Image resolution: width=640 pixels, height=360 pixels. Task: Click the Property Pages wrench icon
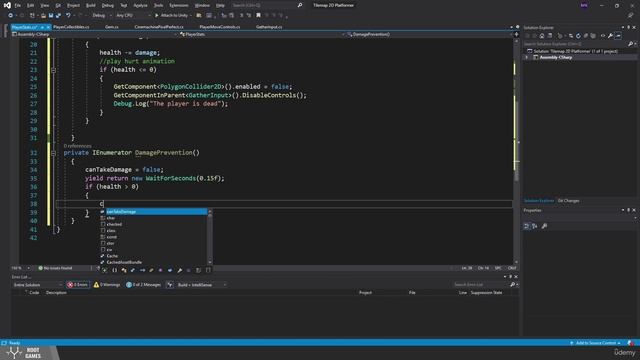pos(544,226)
